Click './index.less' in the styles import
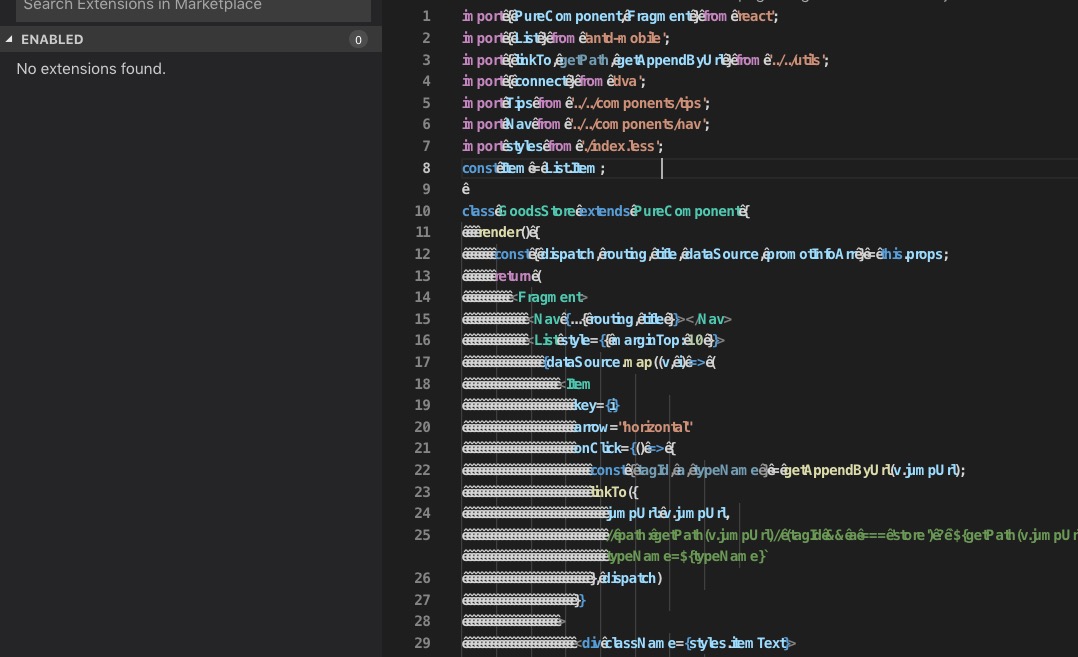Screen dimensions: 1078x657 620,146
